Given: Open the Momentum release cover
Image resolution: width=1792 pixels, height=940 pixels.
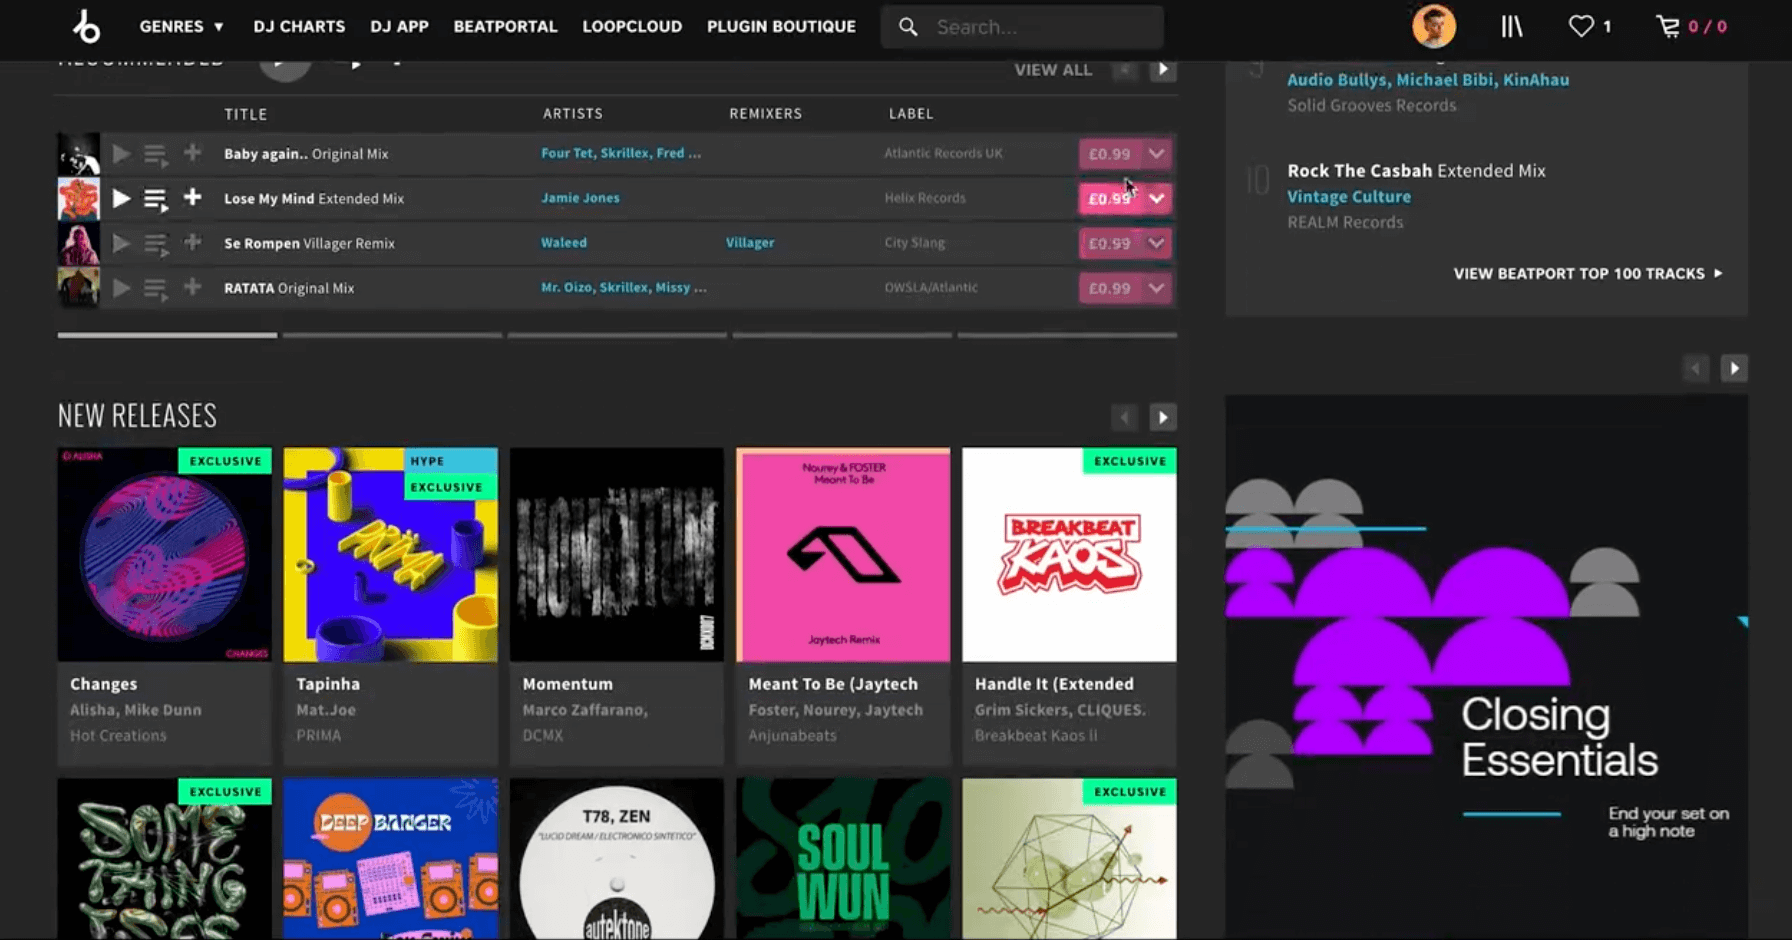Looking at the screenshot, I should point(616,554).
